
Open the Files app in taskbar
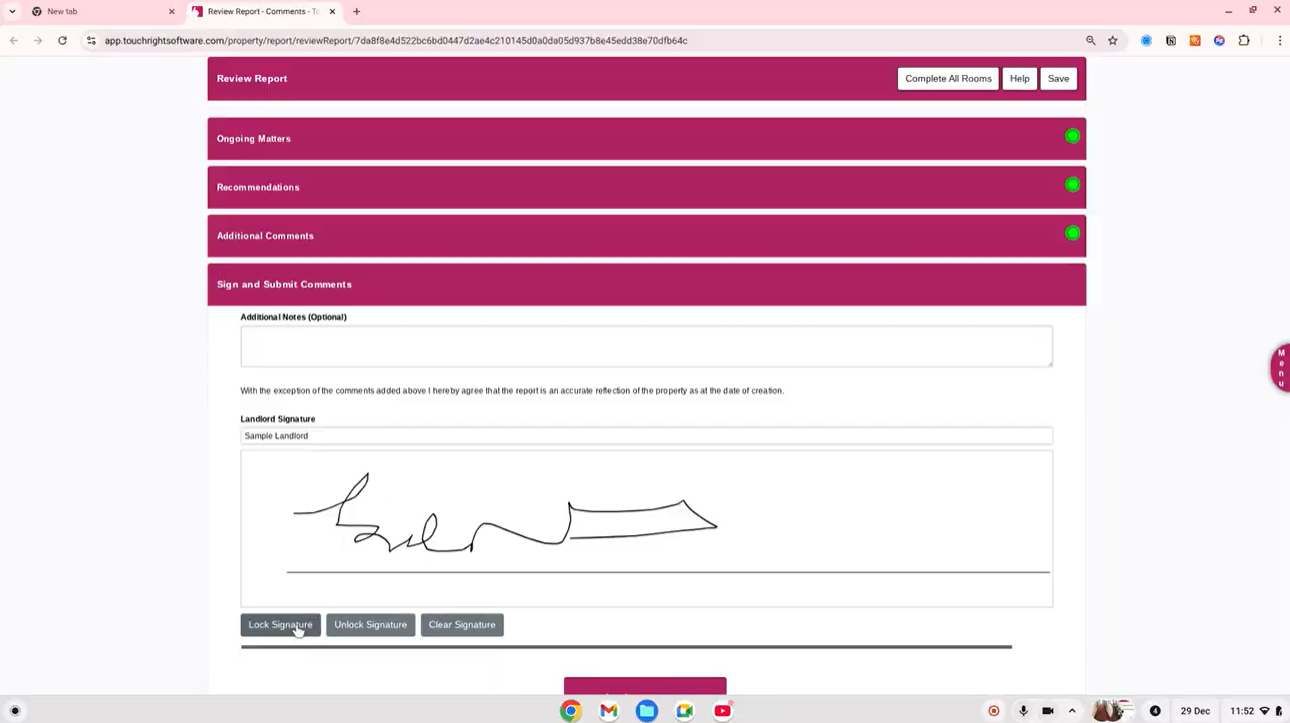(647, 711)
